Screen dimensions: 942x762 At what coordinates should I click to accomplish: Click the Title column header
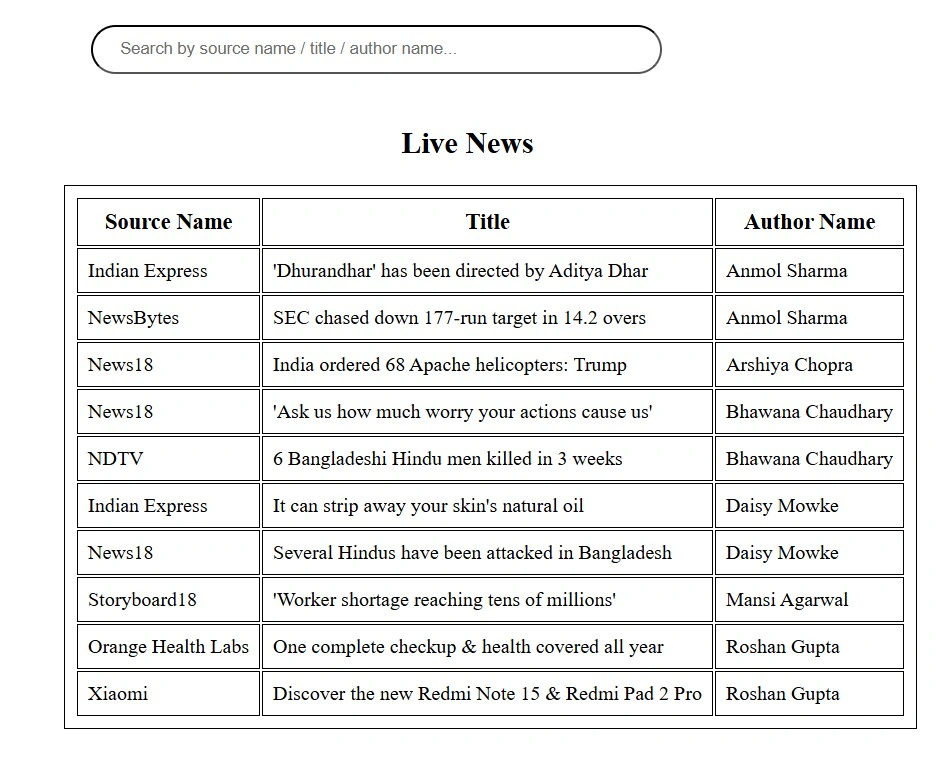click(x=487, y=222)
